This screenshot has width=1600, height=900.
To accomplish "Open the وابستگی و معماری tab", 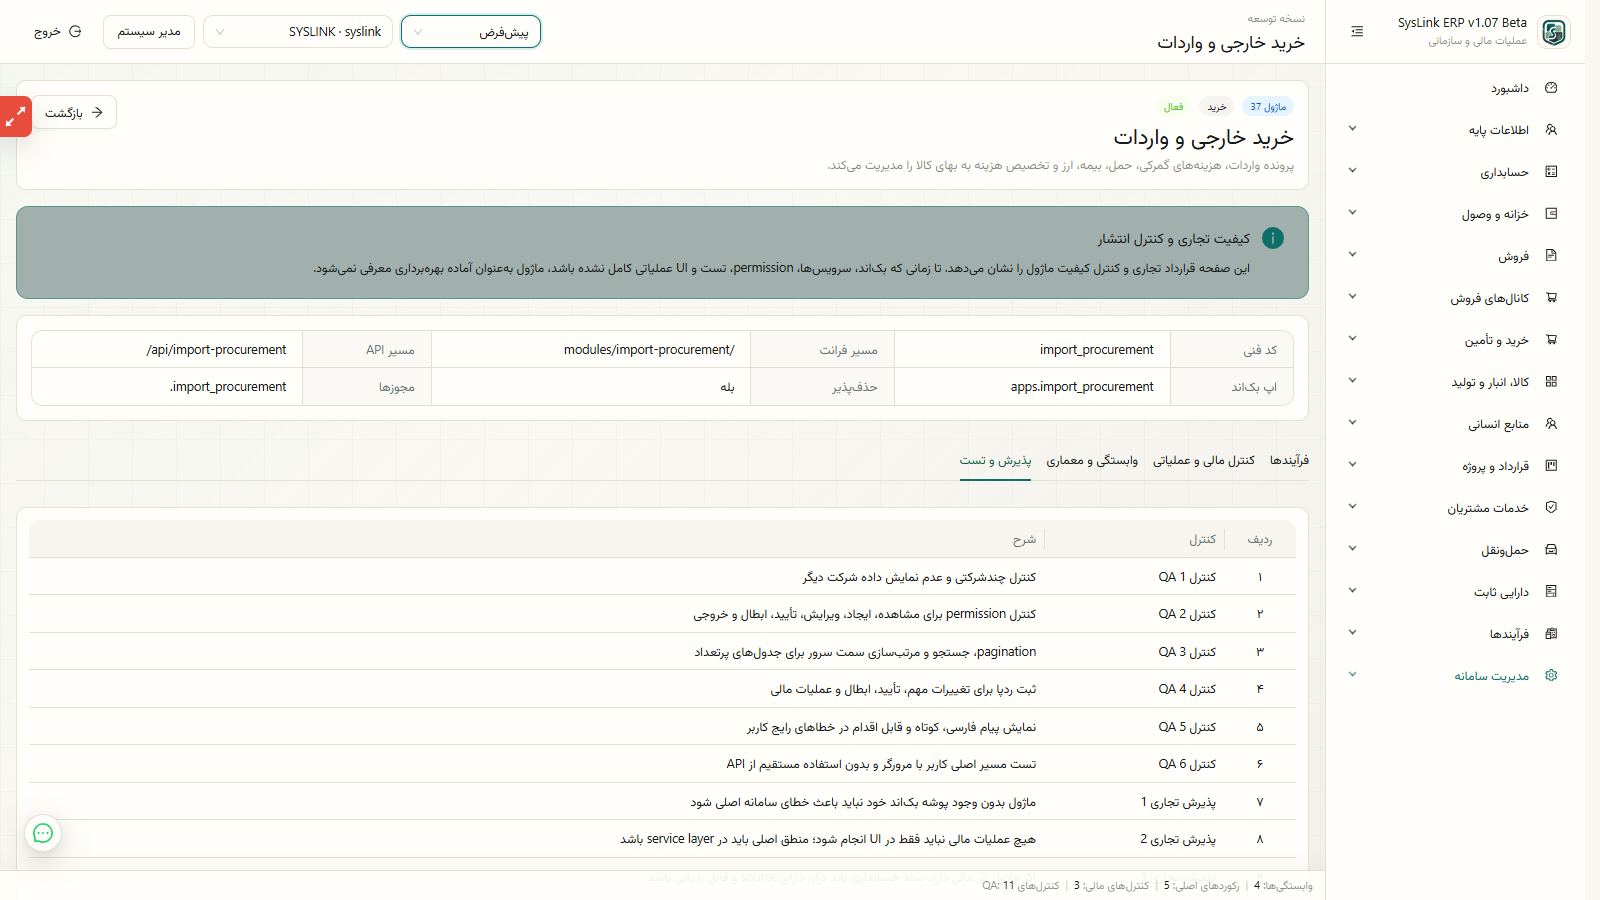I will (1092, 460).
